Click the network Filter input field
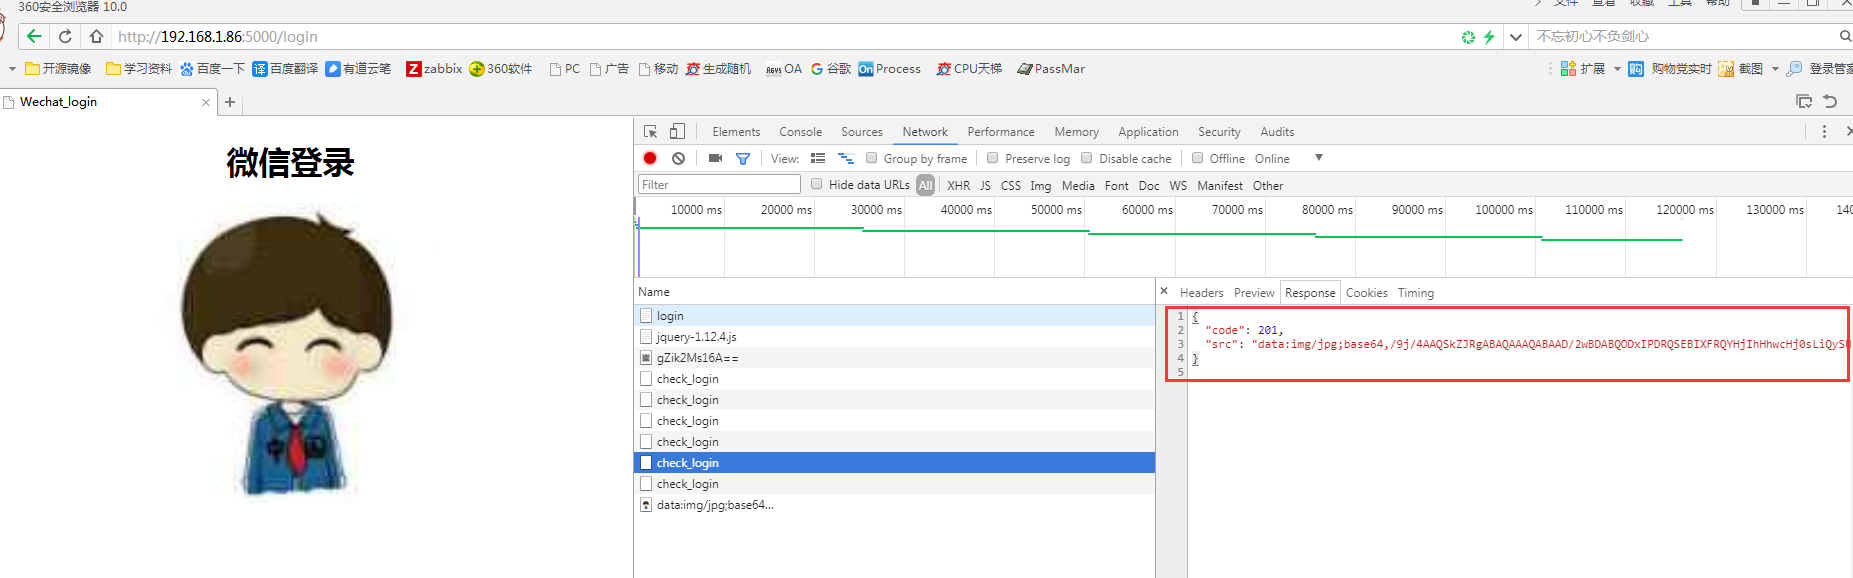The width and height of the screenshot is (1853, 578). 719,184
